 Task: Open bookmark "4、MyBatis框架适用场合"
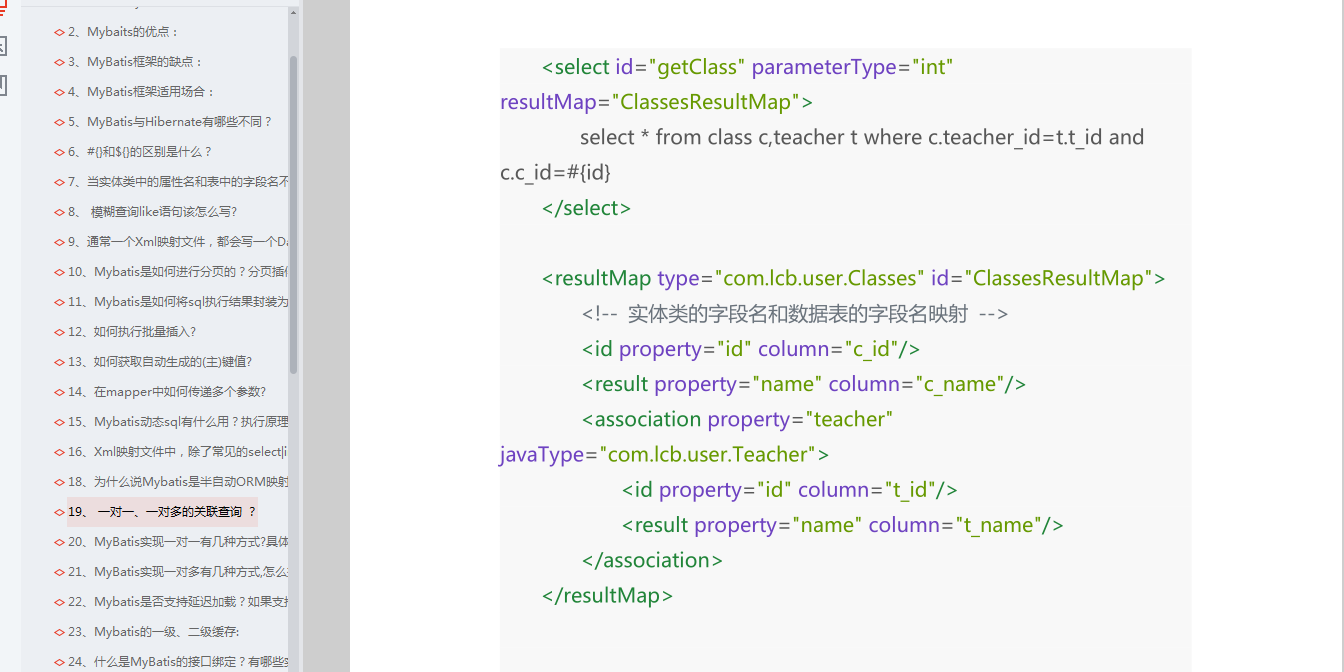tap(142, 92)
